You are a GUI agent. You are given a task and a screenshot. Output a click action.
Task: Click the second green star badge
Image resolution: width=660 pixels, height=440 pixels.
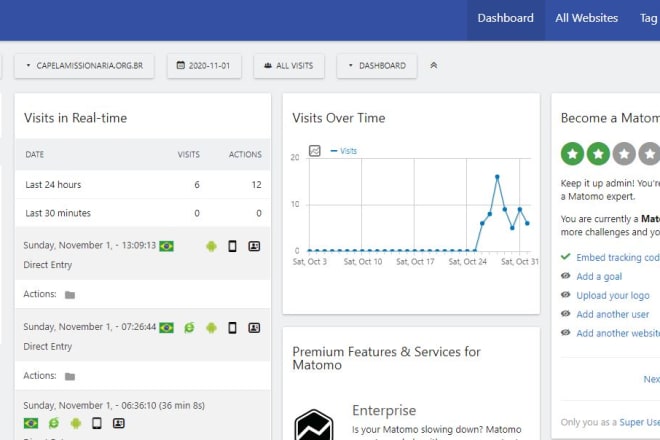[598, 154]
